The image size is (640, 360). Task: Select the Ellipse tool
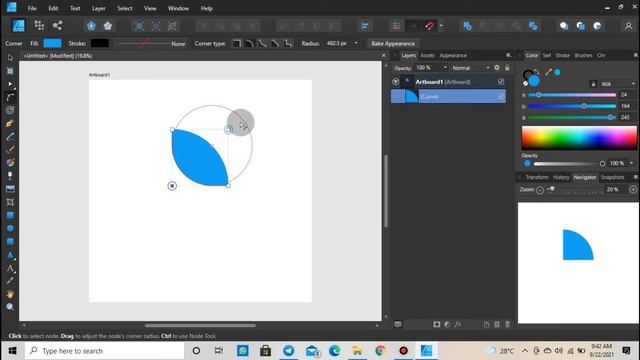pos(10,228)
